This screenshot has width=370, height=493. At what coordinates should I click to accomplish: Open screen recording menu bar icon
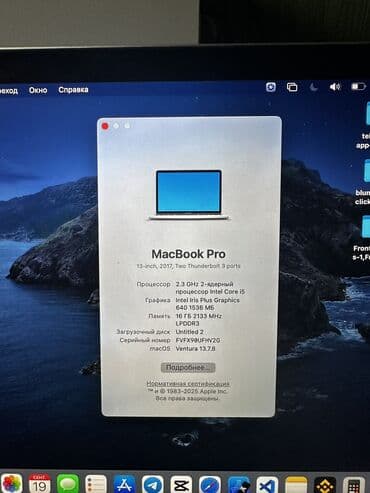click(x=271, y=87)
